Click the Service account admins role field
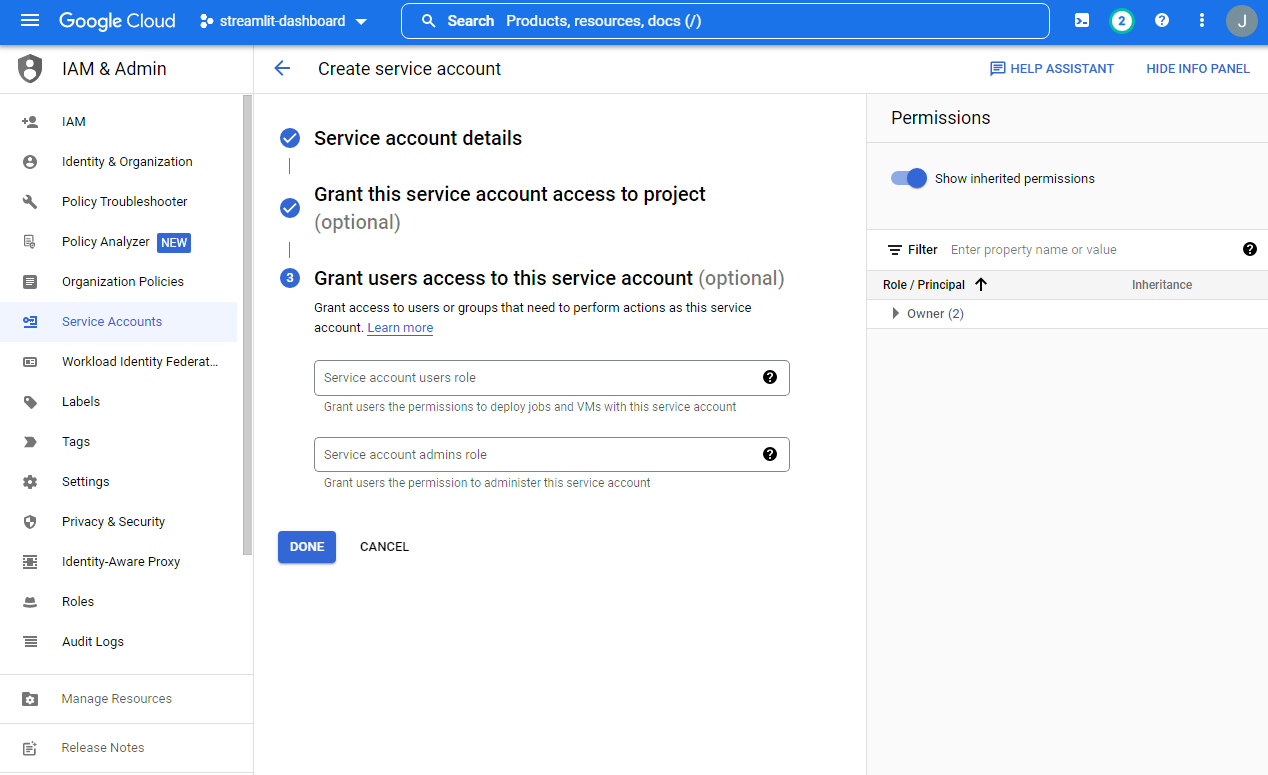This screenshot has width=1268, height=775. tap(552, 454)
